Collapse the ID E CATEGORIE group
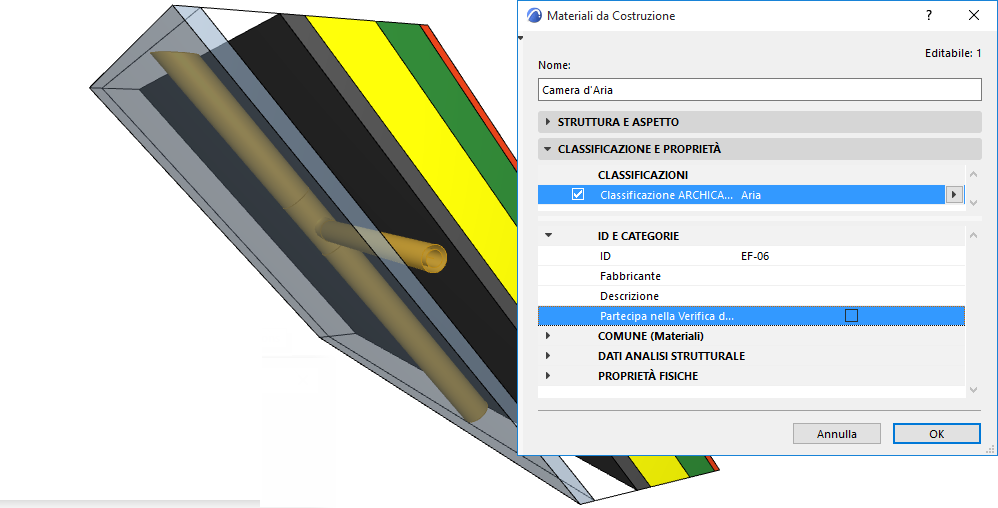The height and width of the screenshot is (508, 998). (x=548, y=236)
